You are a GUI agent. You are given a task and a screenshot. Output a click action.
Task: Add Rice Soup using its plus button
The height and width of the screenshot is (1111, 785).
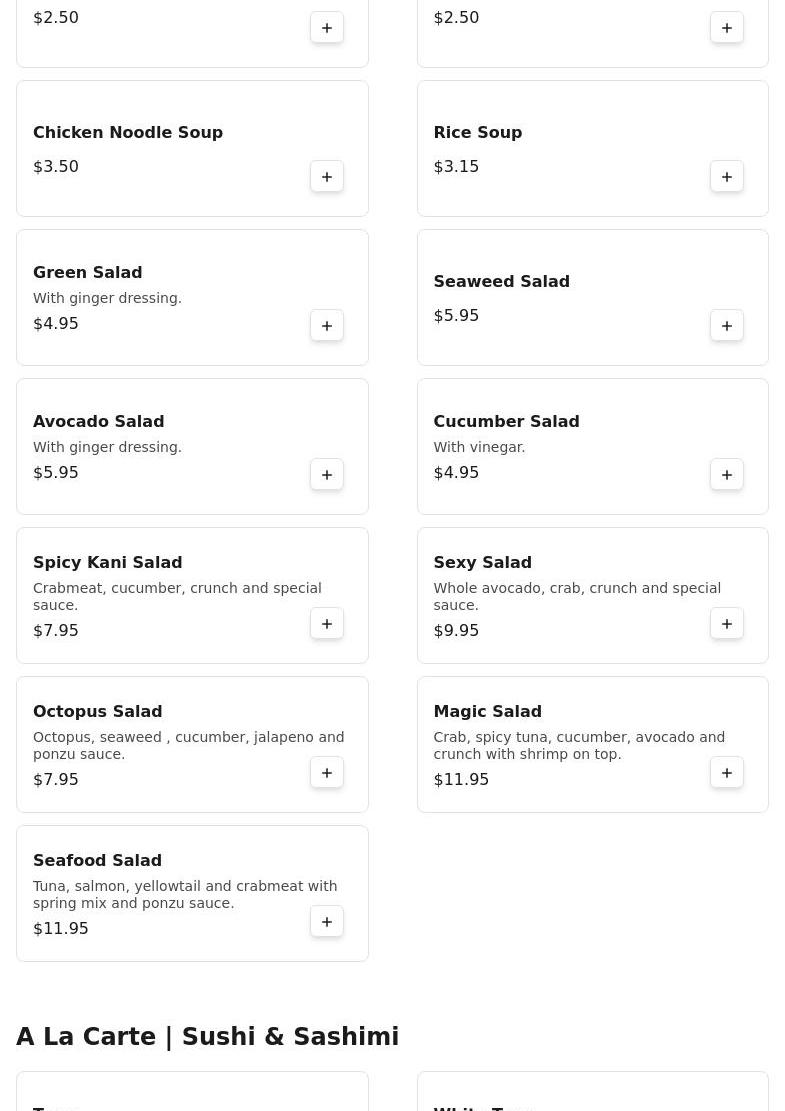(x=727, y=177)
